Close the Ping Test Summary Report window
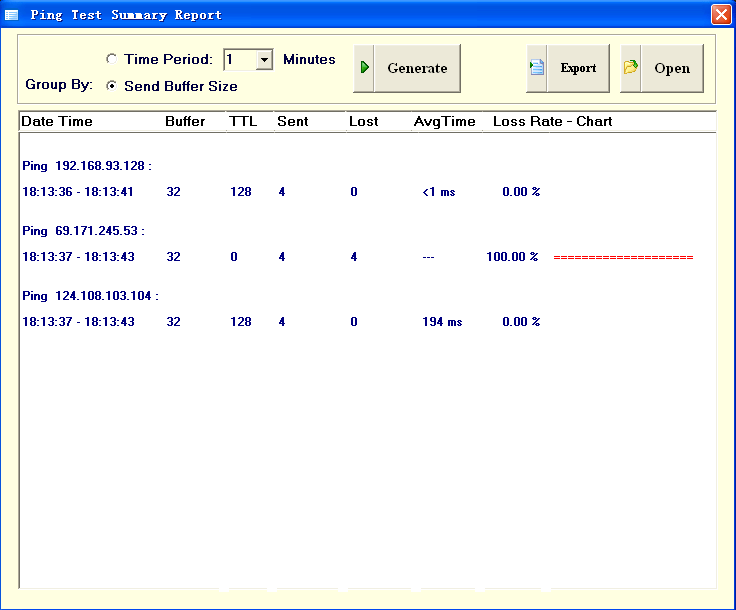Screen dimensions: 736x610 click(721, 15)
